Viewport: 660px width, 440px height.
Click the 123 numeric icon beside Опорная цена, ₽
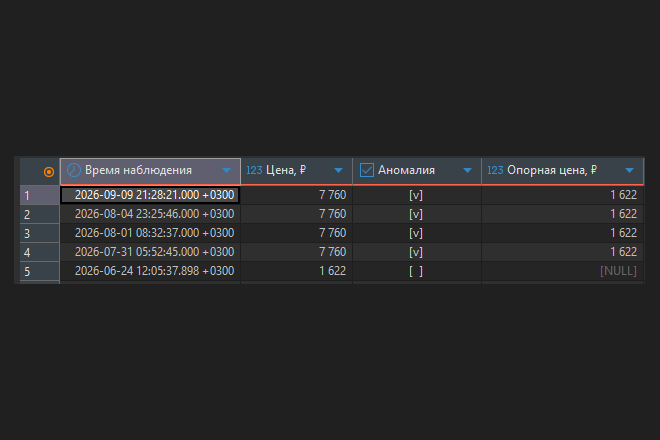pyautogui.click(x=495, y=170)
